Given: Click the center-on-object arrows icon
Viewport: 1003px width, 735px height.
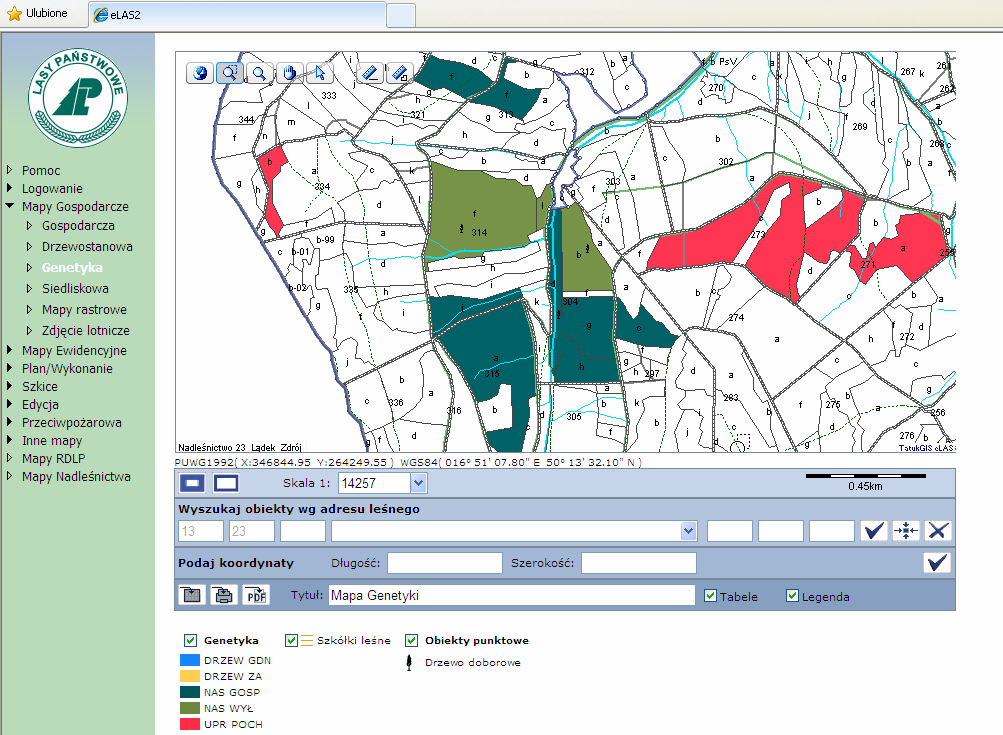Looking at the screenshot, I should [906, 530].
